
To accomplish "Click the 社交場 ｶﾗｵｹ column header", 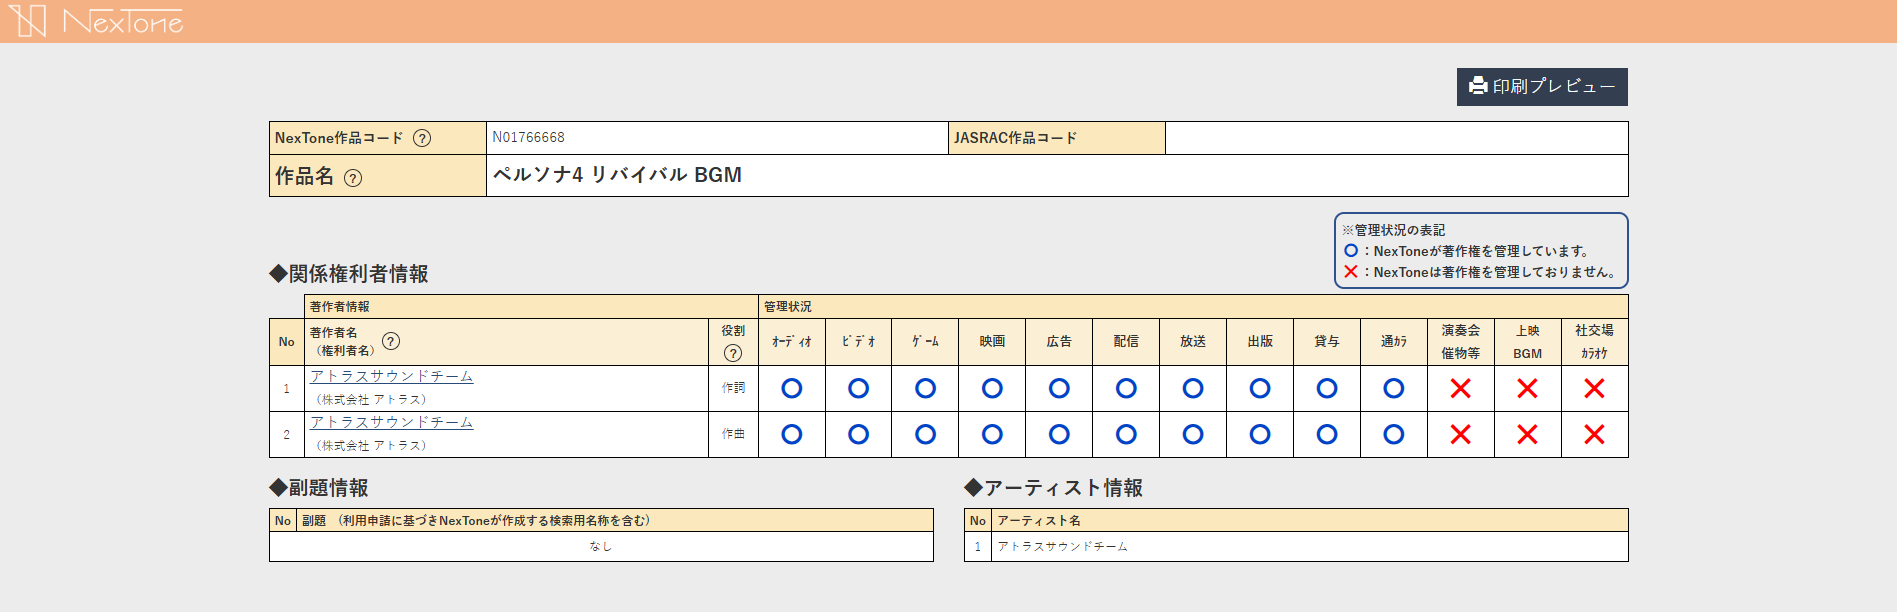I will coord(1595,341).
